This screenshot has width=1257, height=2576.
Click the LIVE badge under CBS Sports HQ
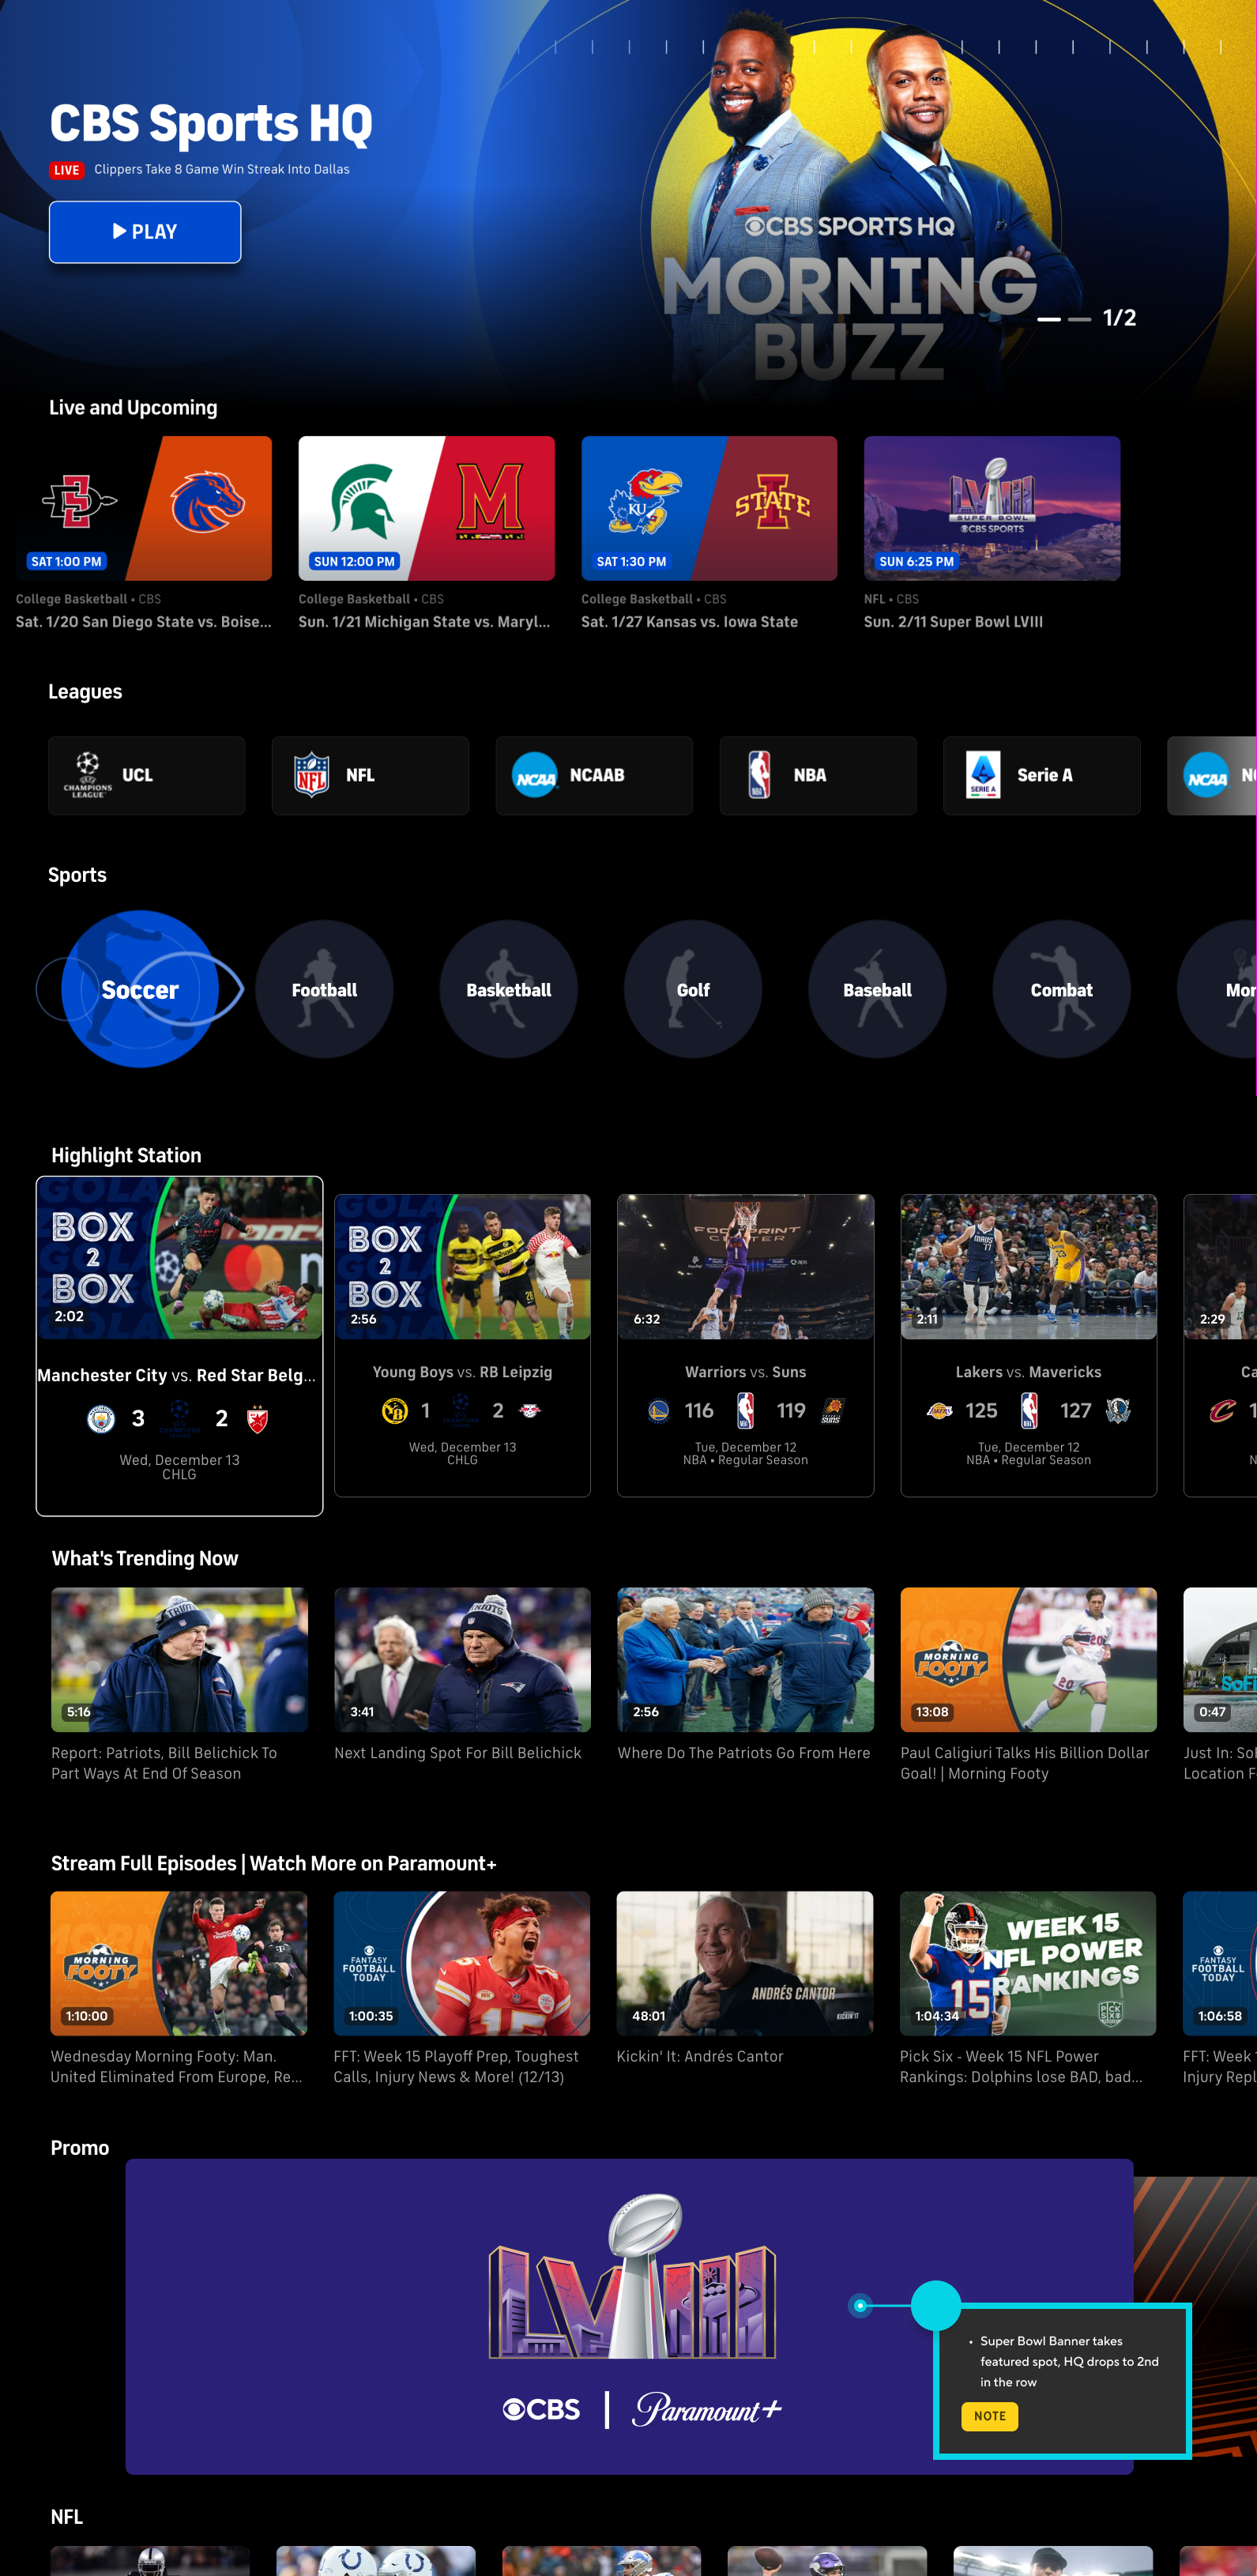[x=67, y=170]
